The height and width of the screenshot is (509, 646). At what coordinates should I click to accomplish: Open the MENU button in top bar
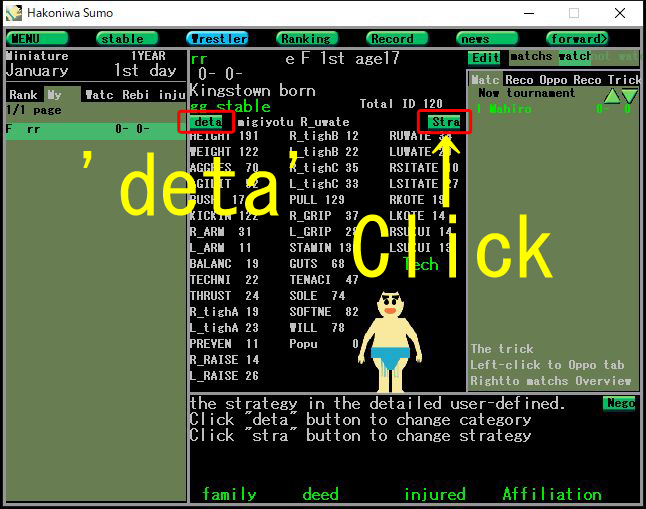coord(37,38)
